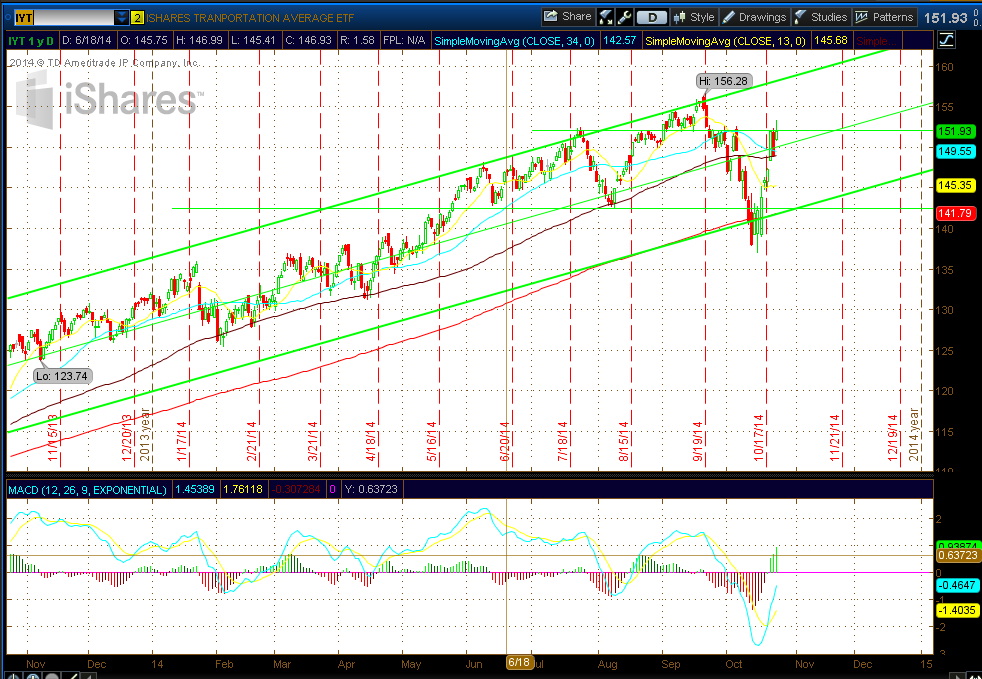Click the 10/17/14 expiration date marker
Viewport: 982px width, 679px height.
coord(759,437)
